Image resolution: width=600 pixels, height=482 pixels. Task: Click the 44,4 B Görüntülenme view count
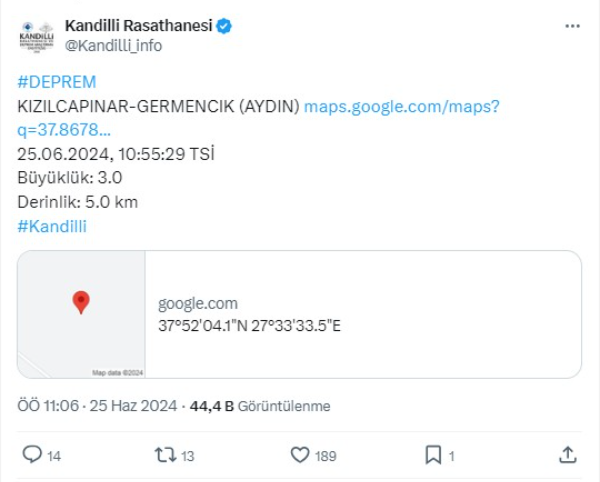pyautogui.click(x=259, y=406)
